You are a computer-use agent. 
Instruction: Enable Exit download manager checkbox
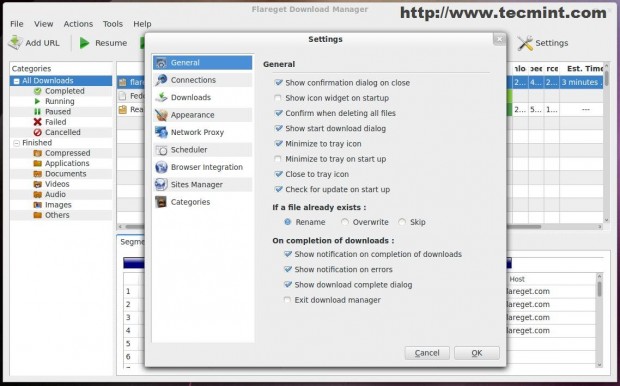(287, 300)
